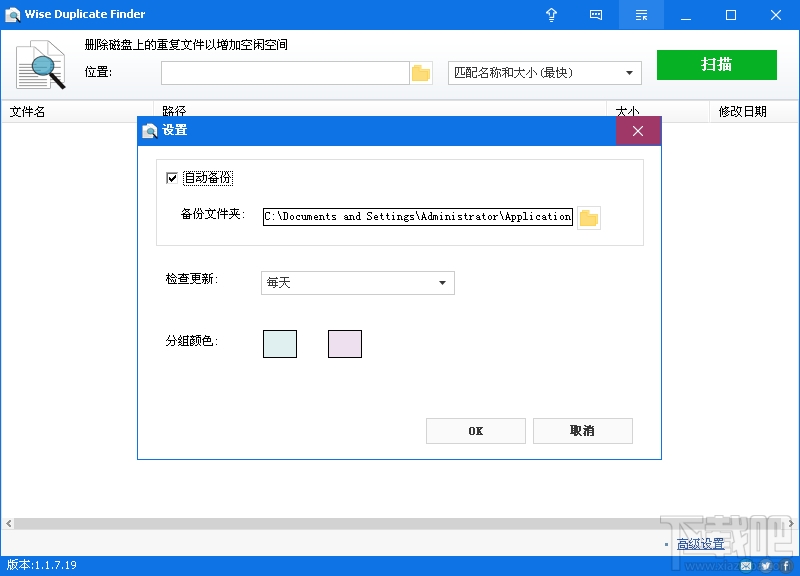Viewport: 800px width, 576px height.
Task: Click the Facebook icon at bottom right
Action: pos(786,565)
